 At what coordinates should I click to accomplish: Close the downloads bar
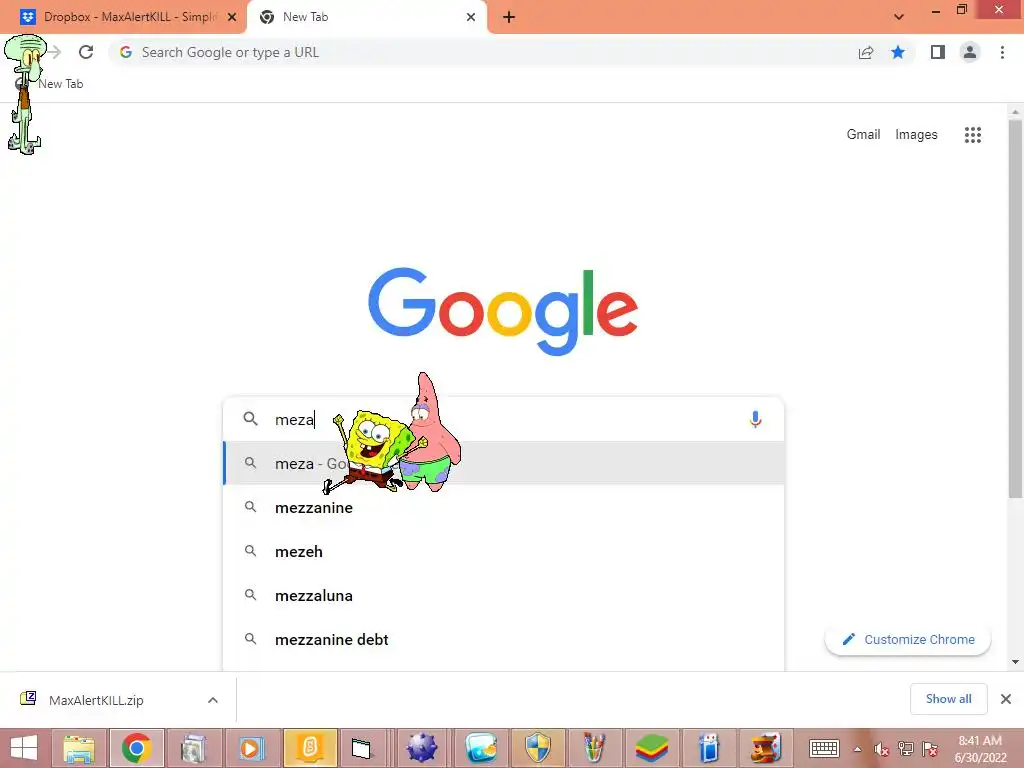(1006, 699)
